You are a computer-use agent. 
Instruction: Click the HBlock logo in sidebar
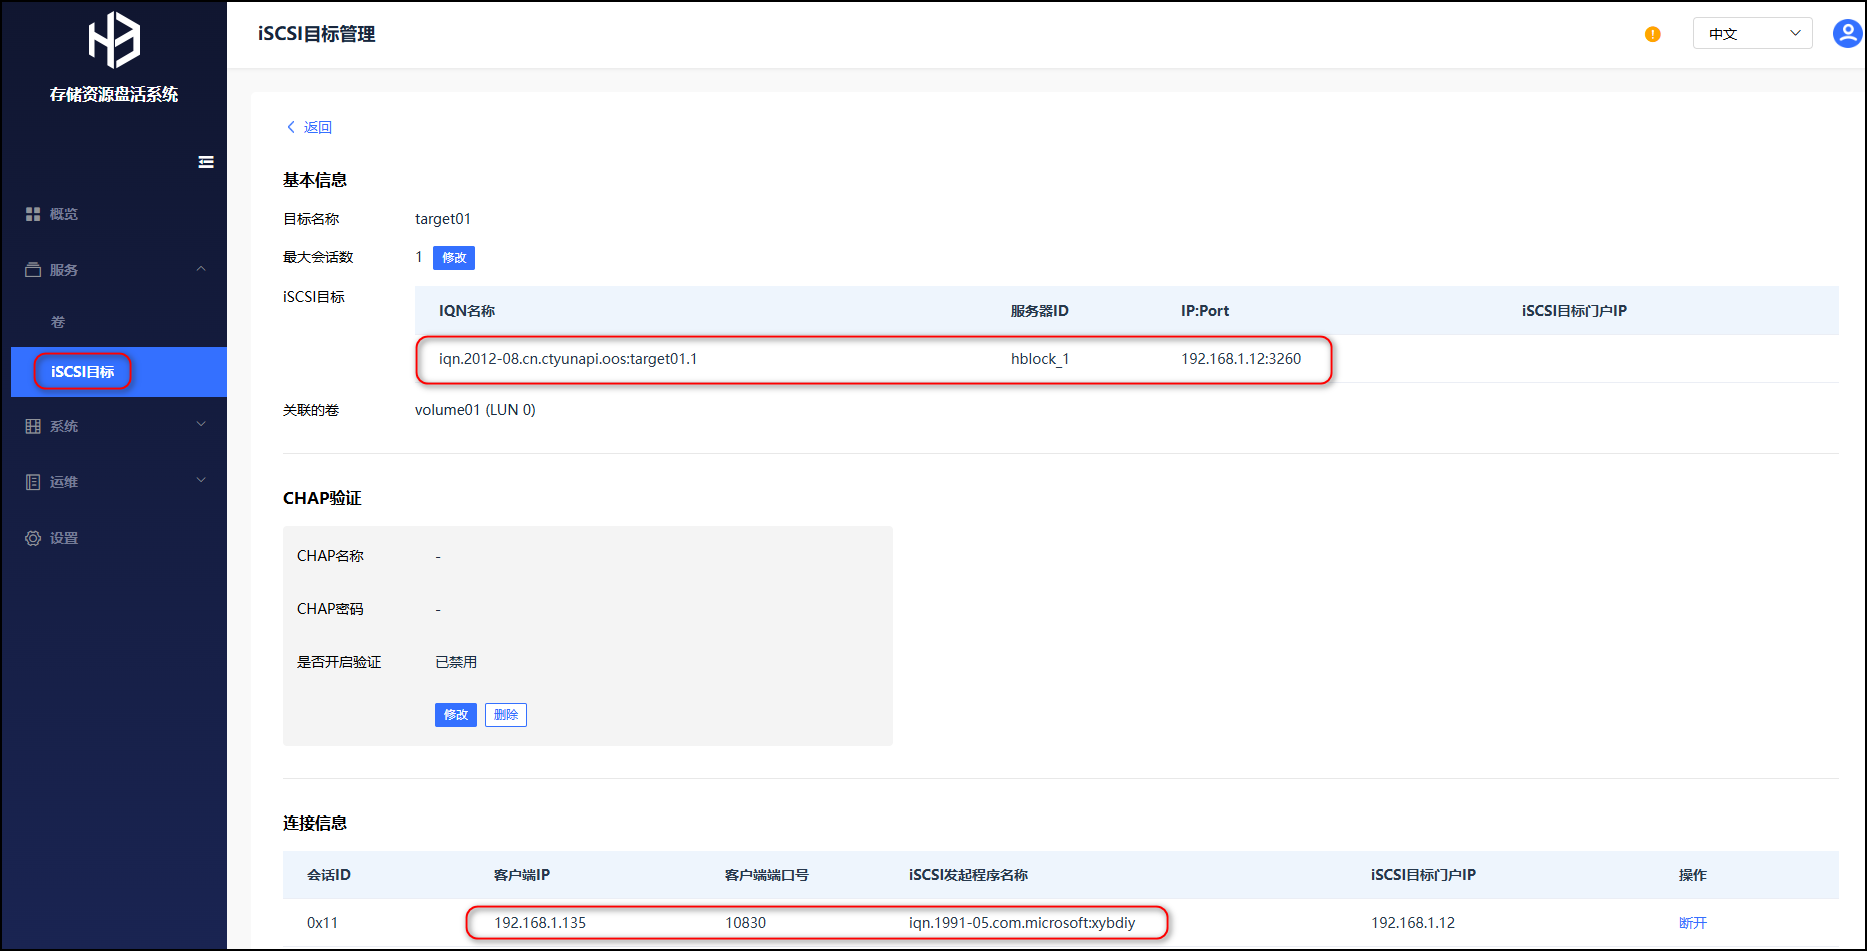point(114,40)
